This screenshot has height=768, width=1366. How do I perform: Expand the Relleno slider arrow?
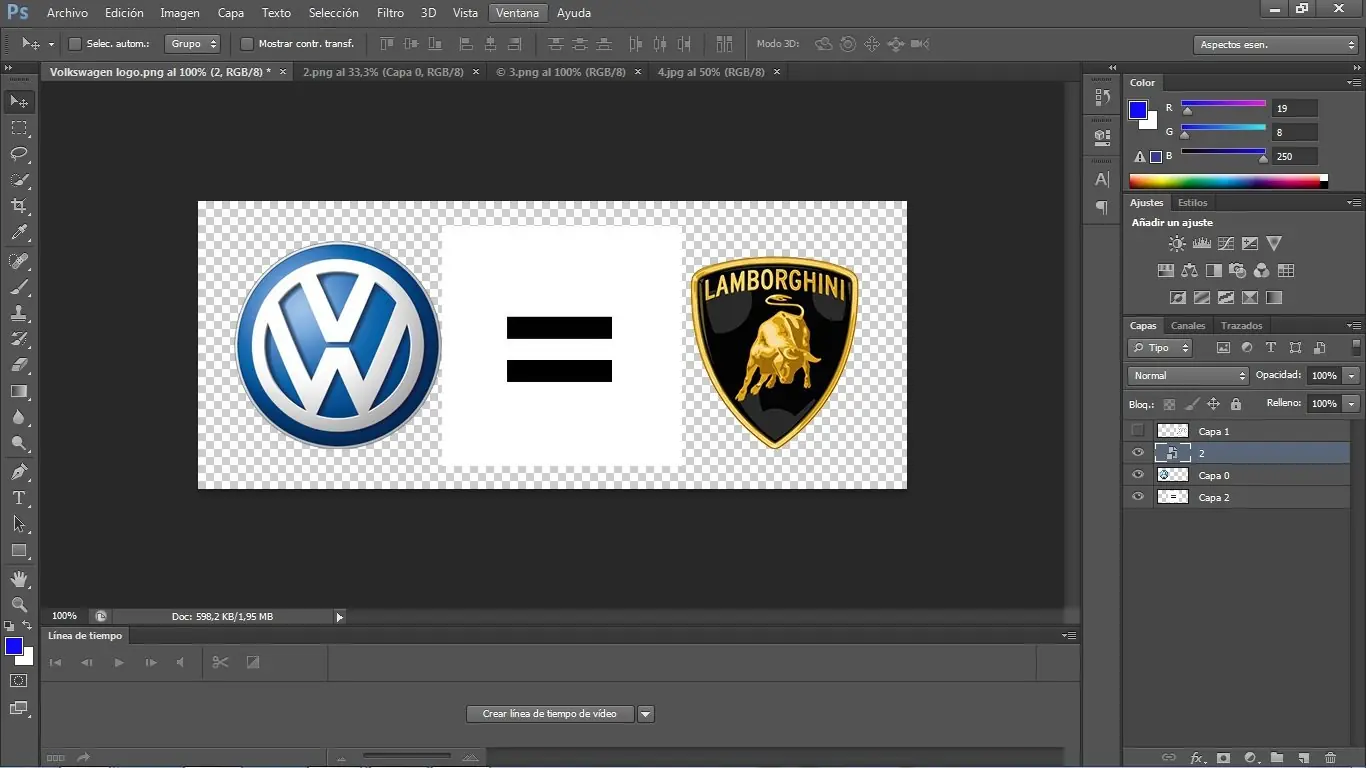[1352, 404]
